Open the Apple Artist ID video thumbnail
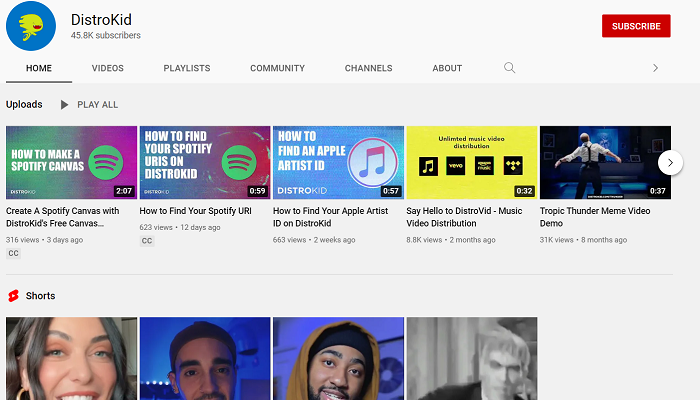Viewport: 700px width, 400px height. click(338, 162)
